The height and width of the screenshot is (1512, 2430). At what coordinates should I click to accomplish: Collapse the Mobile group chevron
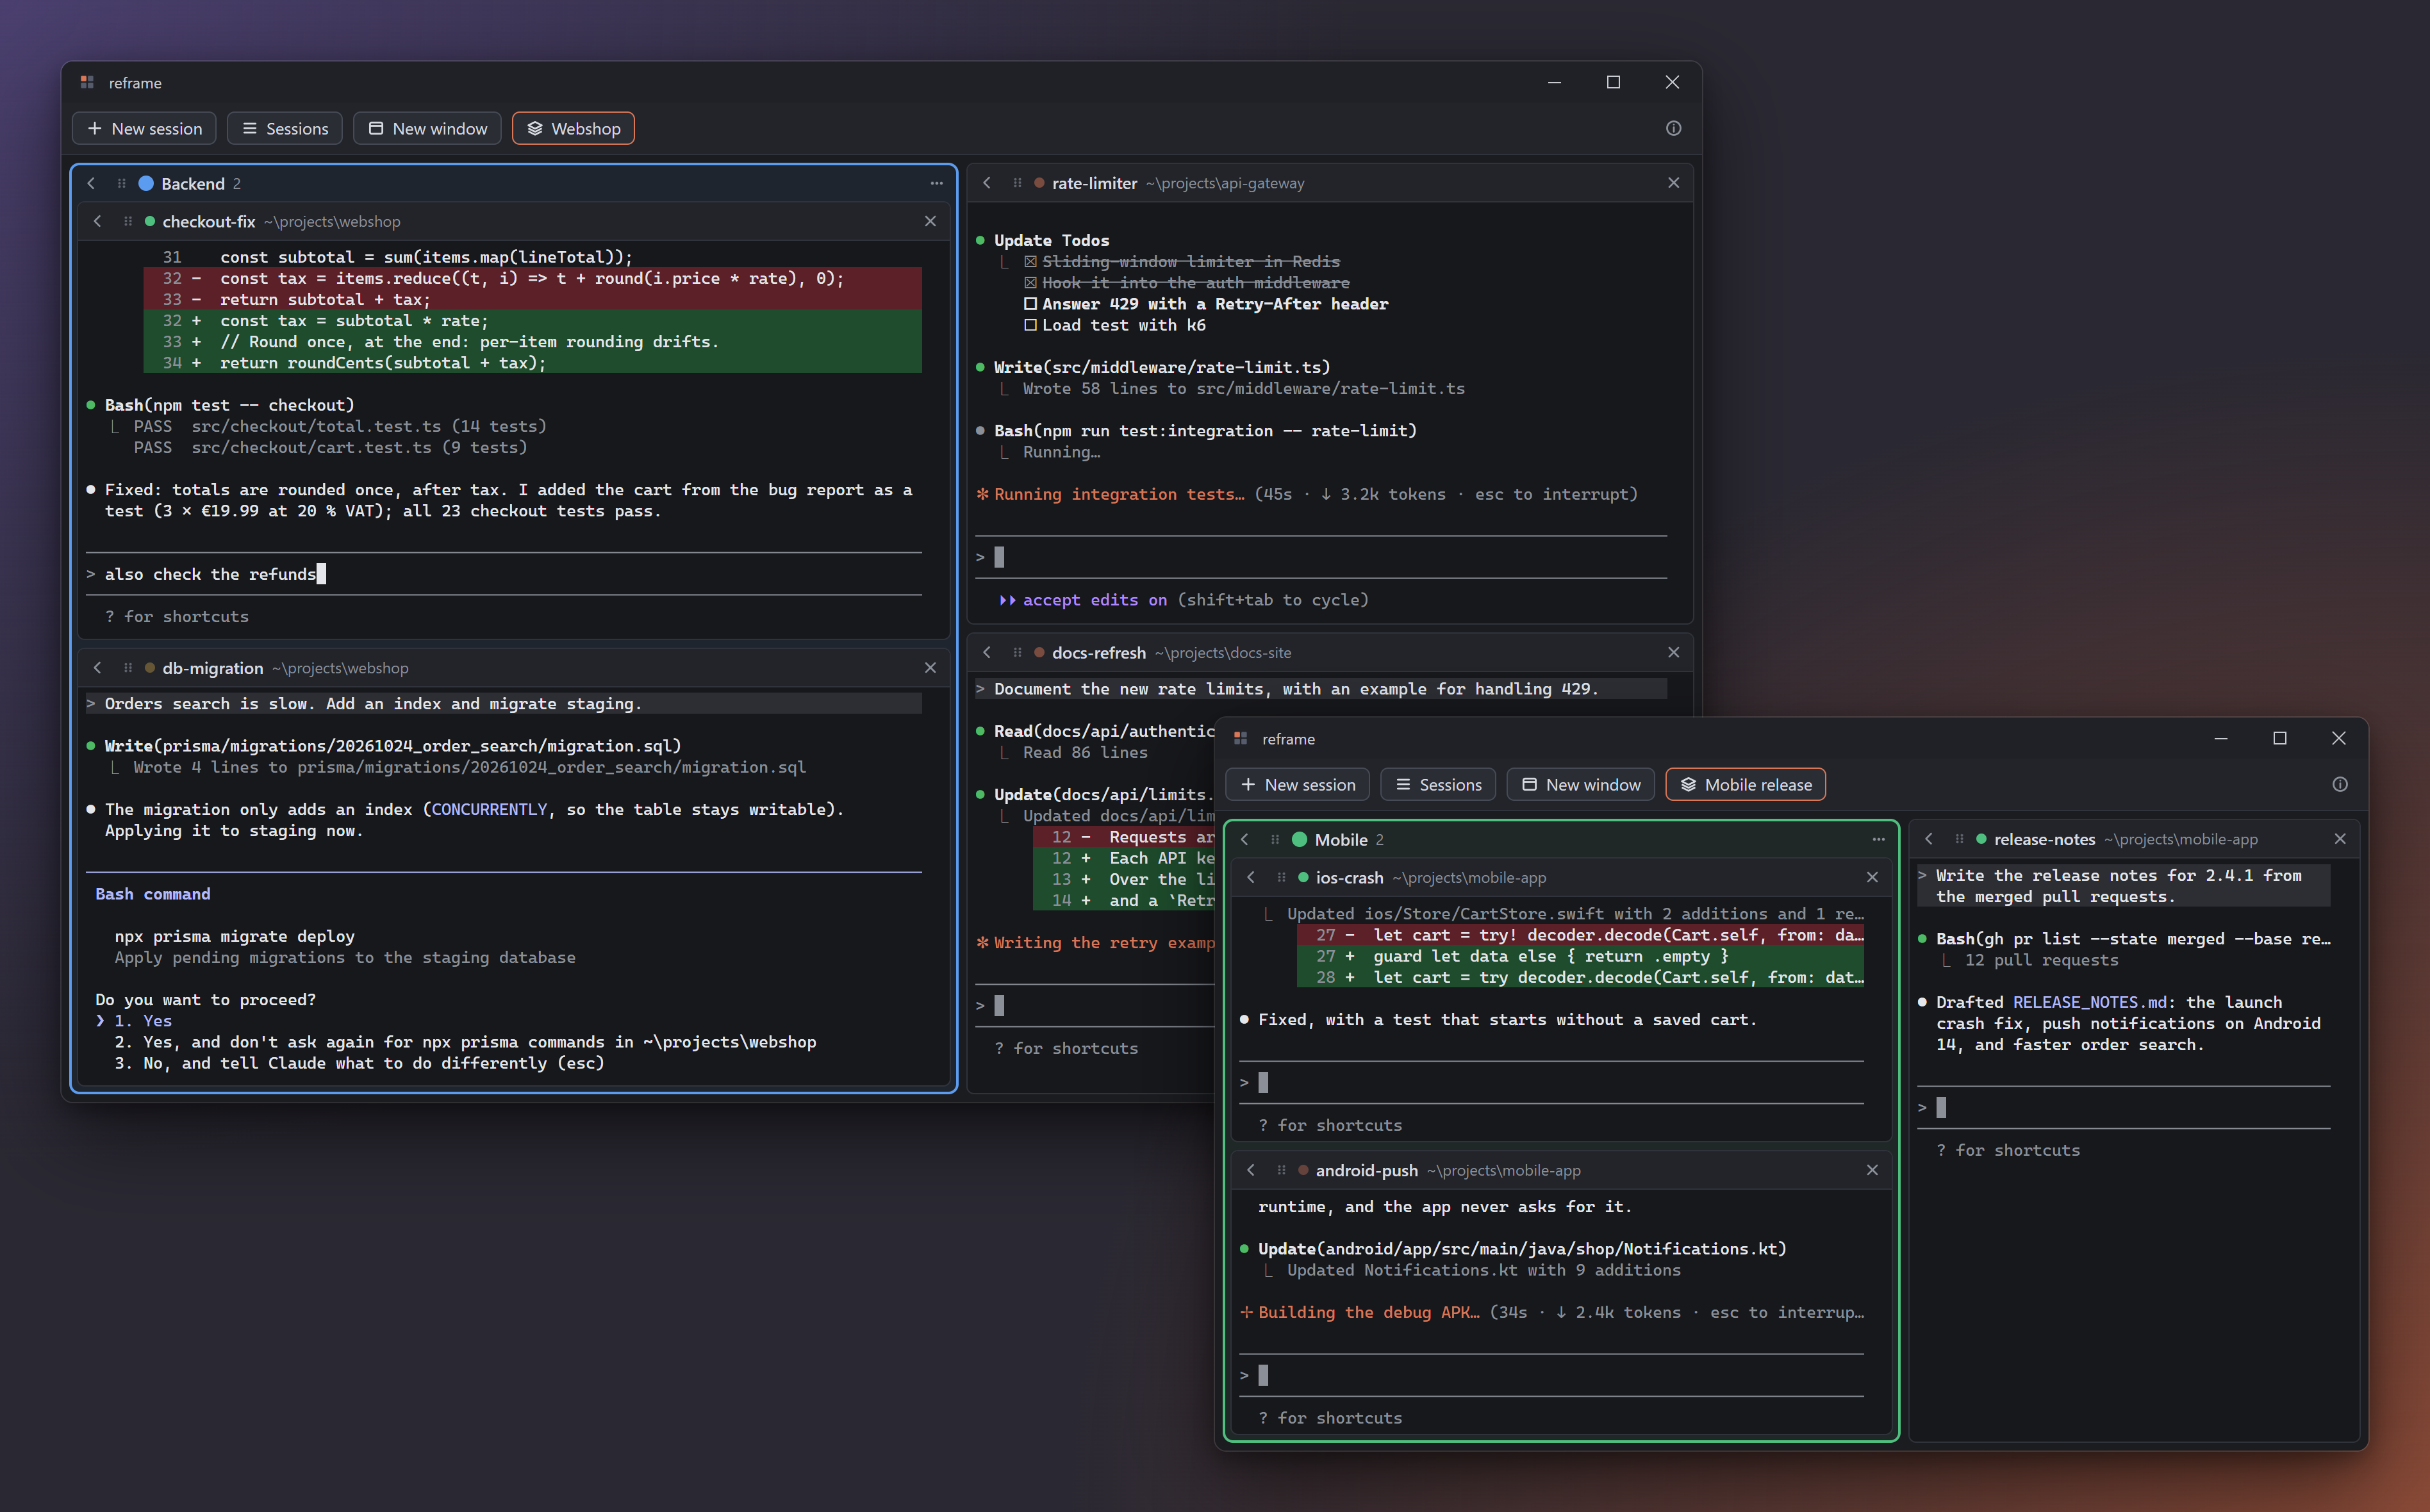click(x=1245, y=839)
